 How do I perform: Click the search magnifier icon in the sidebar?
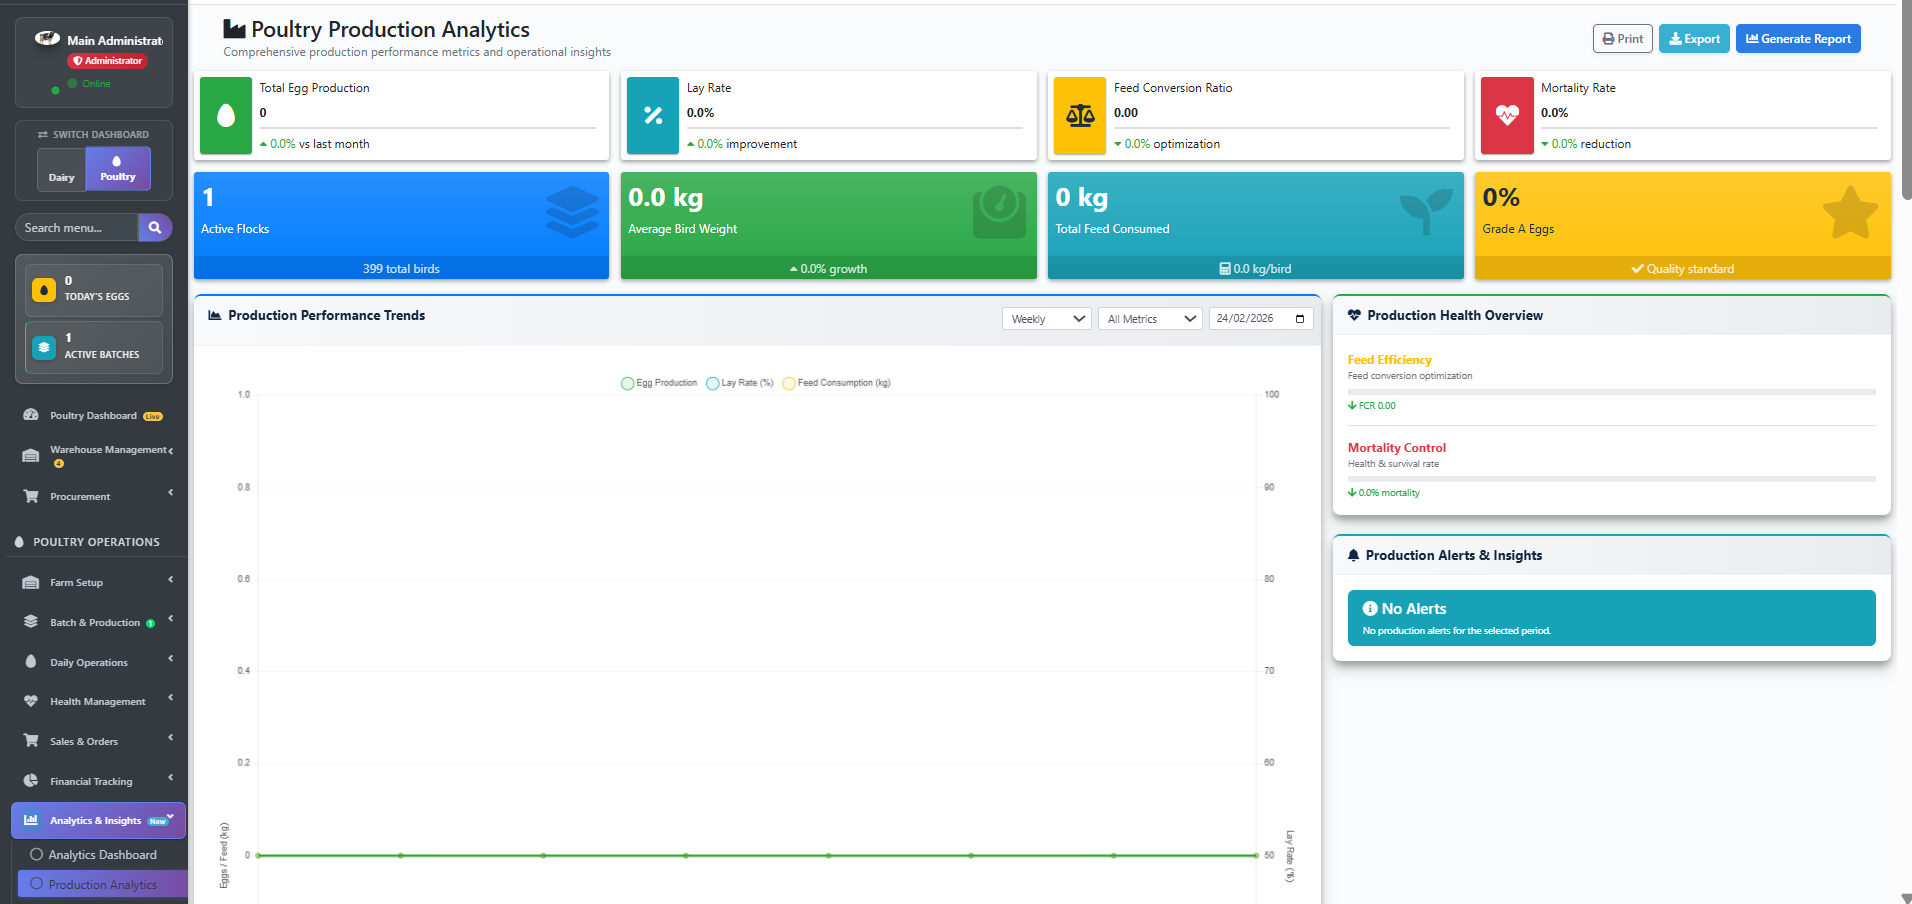tap(155, 227)
